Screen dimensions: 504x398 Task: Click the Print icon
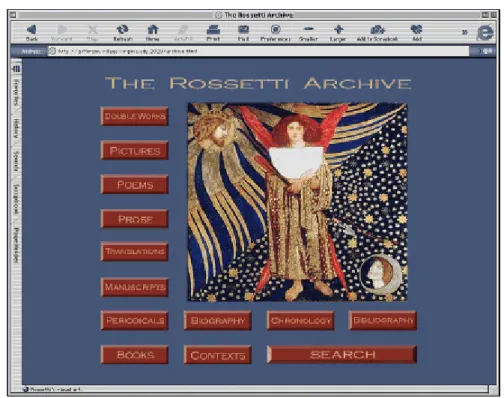pyautogui.click(x=213, y=30)
